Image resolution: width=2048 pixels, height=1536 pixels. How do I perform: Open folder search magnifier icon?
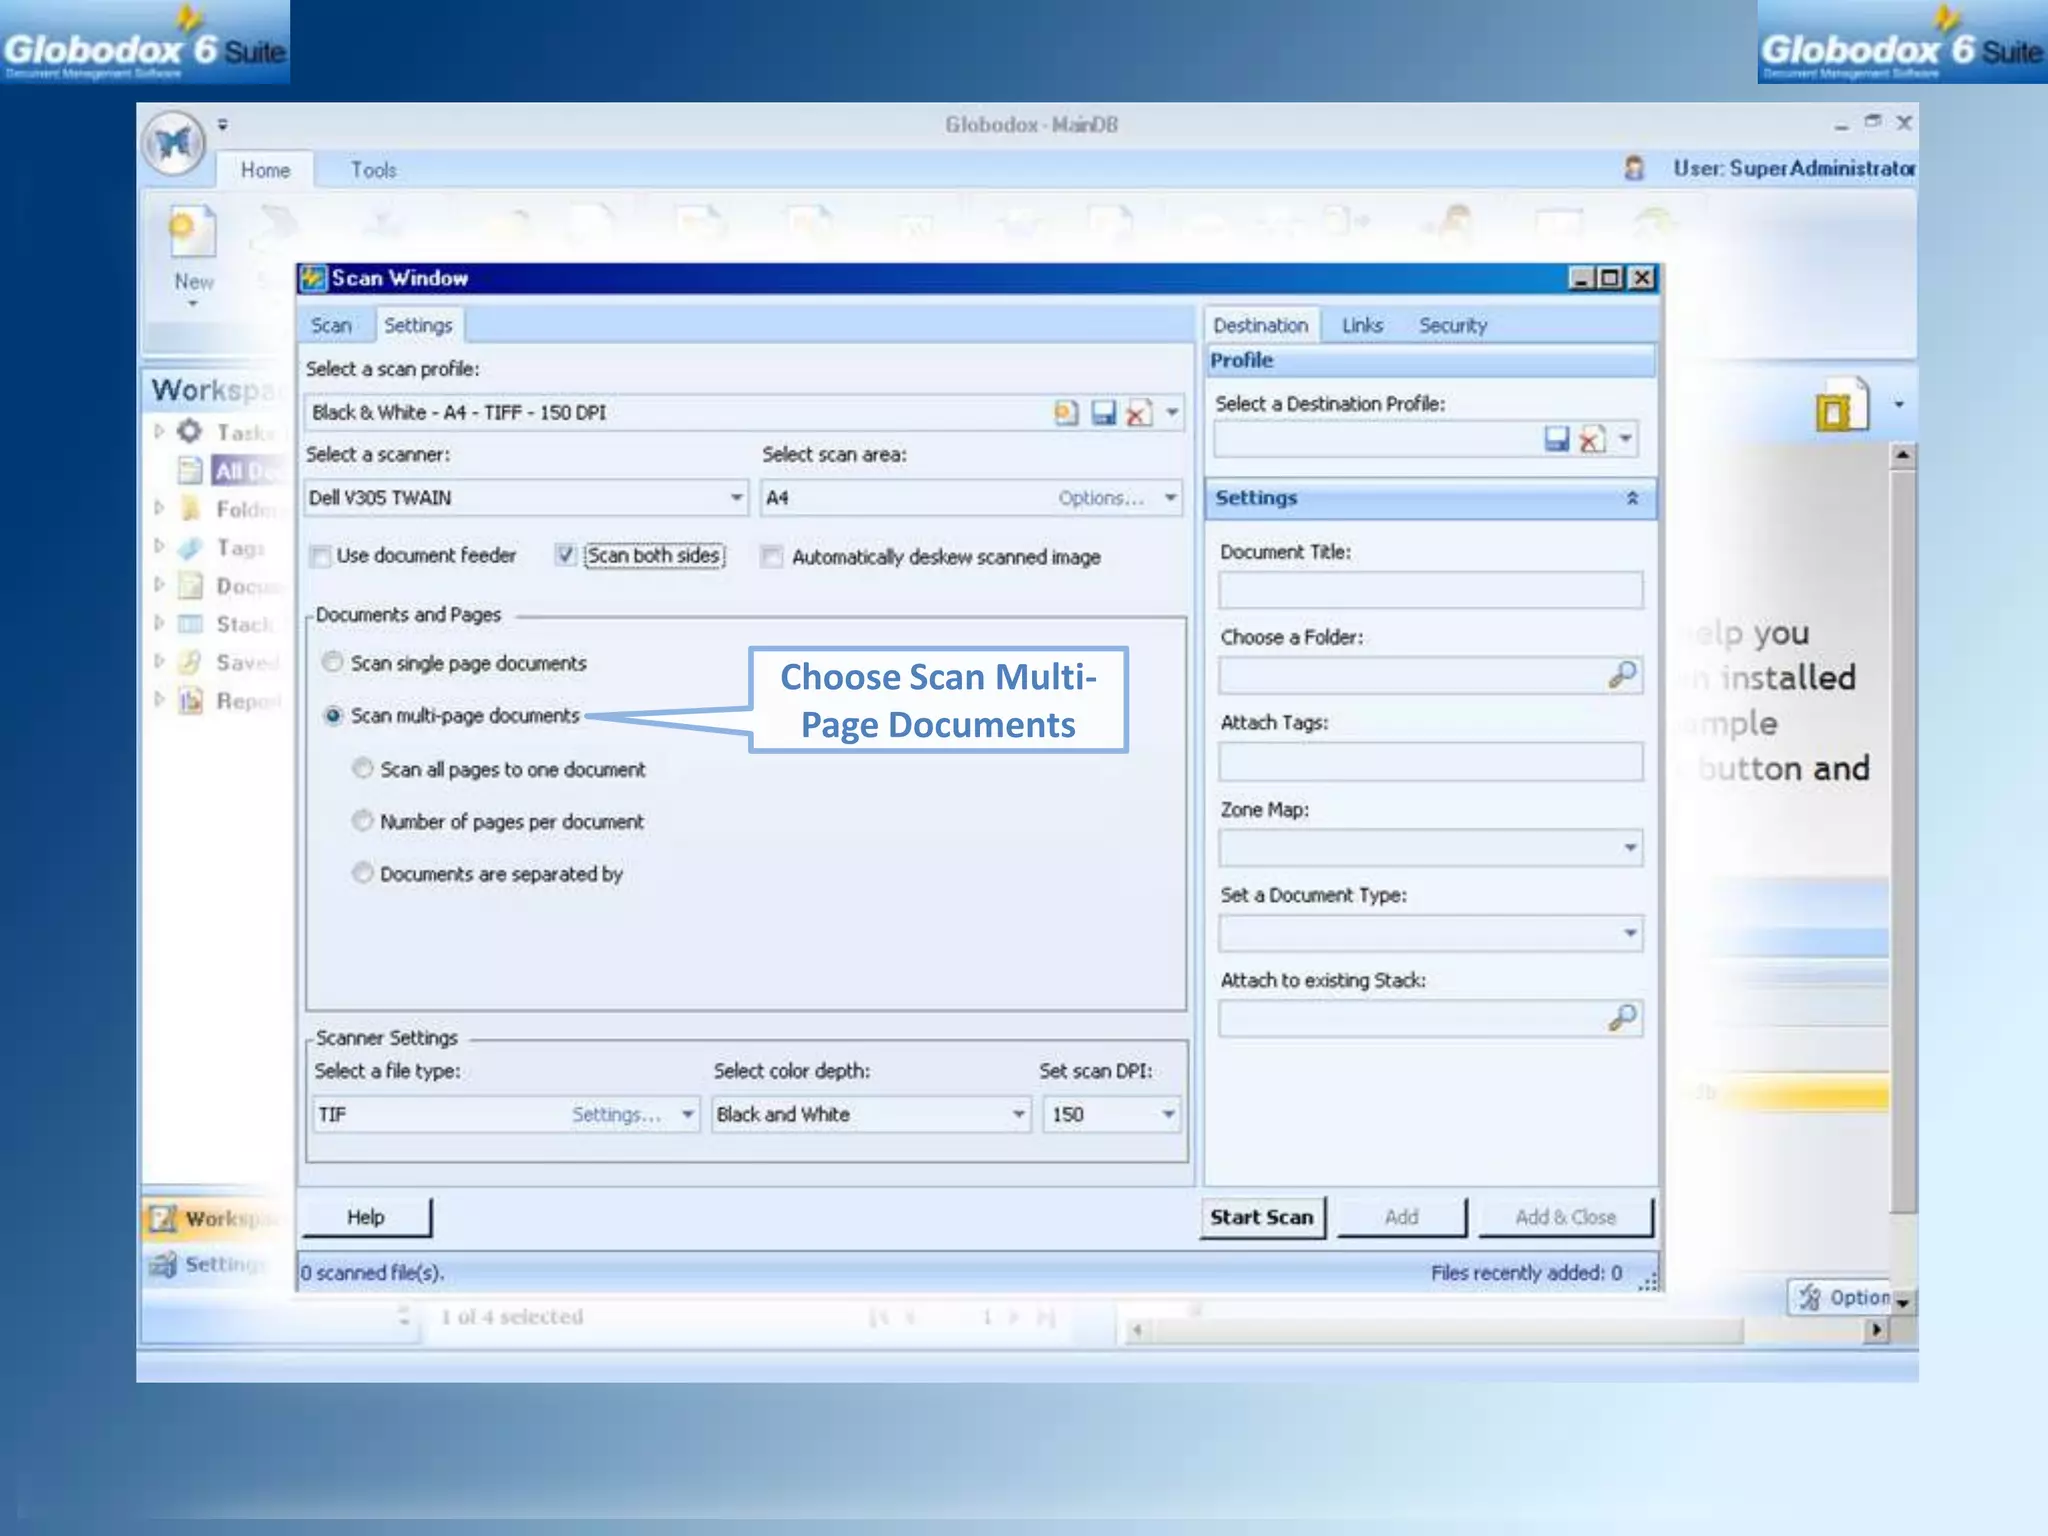[x=1622, y=675]
